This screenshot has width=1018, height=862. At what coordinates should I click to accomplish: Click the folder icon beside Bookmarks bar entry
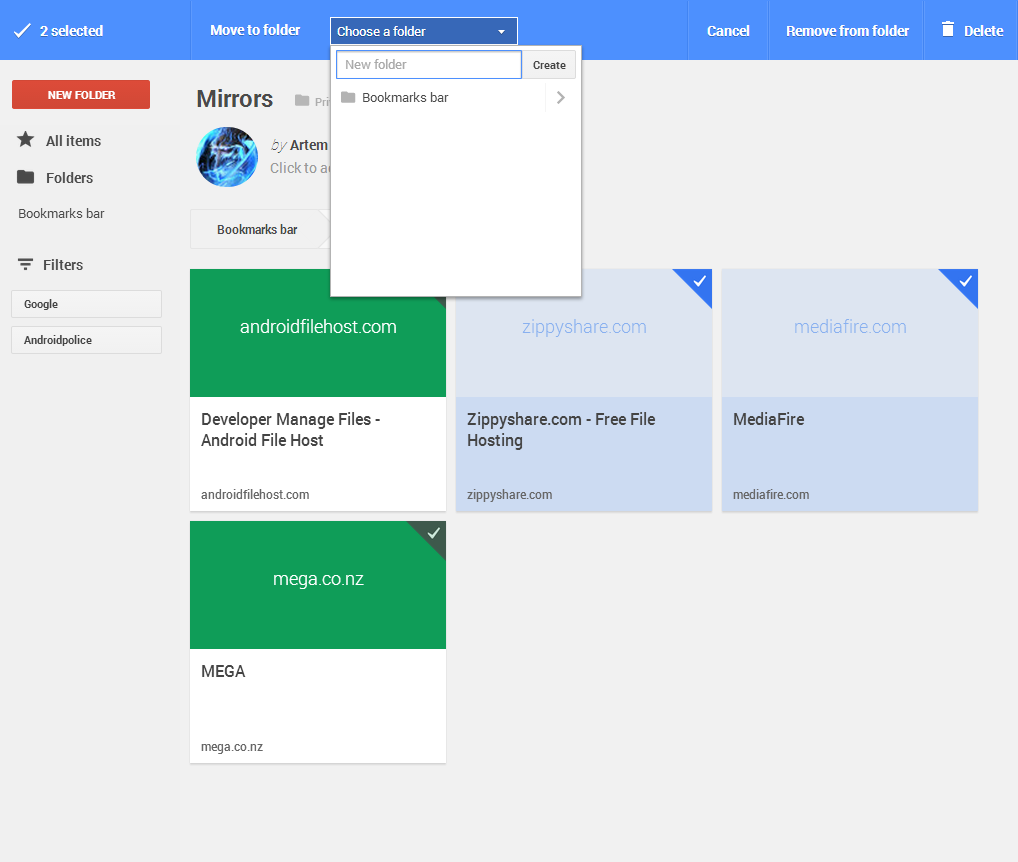348,97
